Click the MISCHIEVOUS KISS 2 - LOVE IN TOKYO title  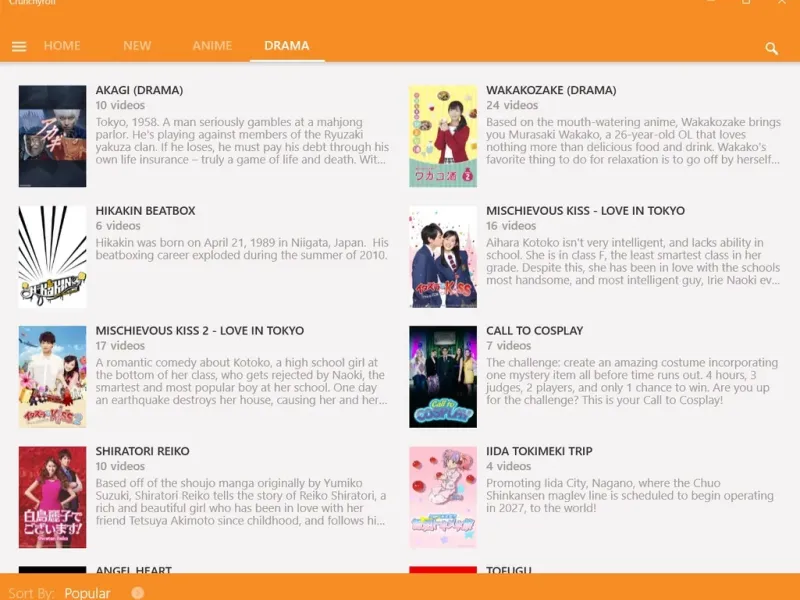(x=199, y=331)
